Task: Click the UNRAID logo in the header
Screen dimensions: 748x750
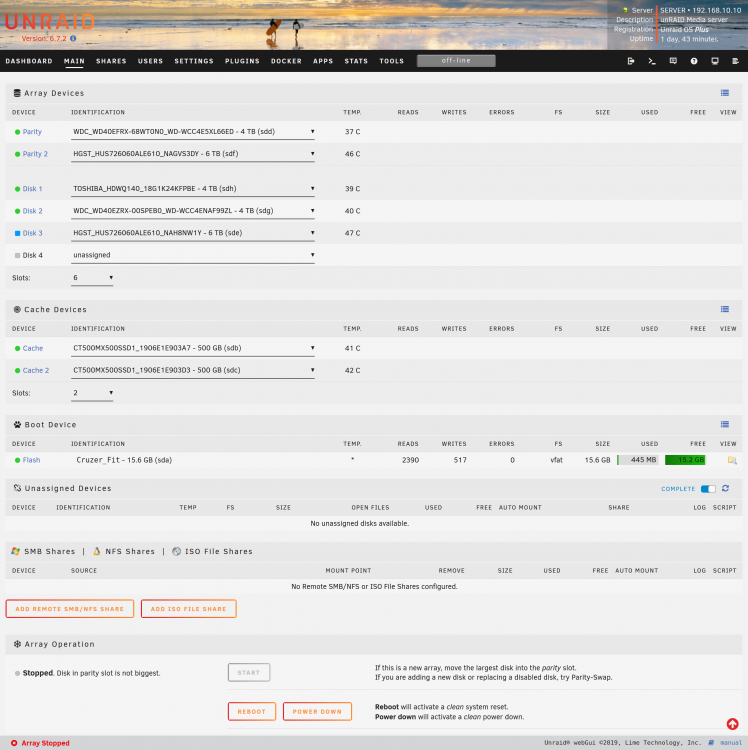Action: tap(50, 22)
